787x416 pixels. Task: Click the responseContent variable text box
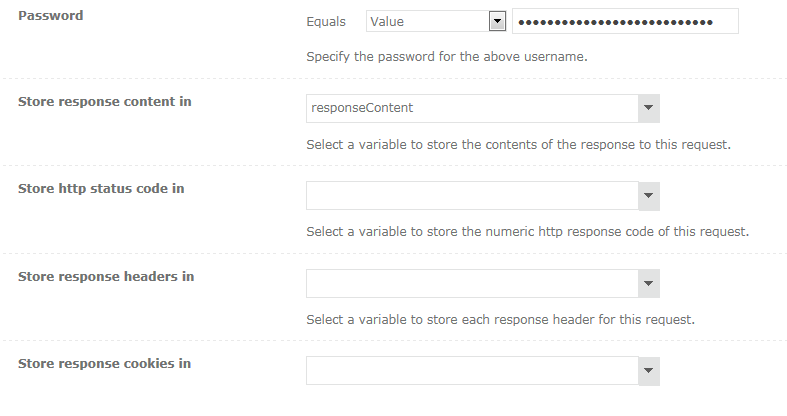471,108
